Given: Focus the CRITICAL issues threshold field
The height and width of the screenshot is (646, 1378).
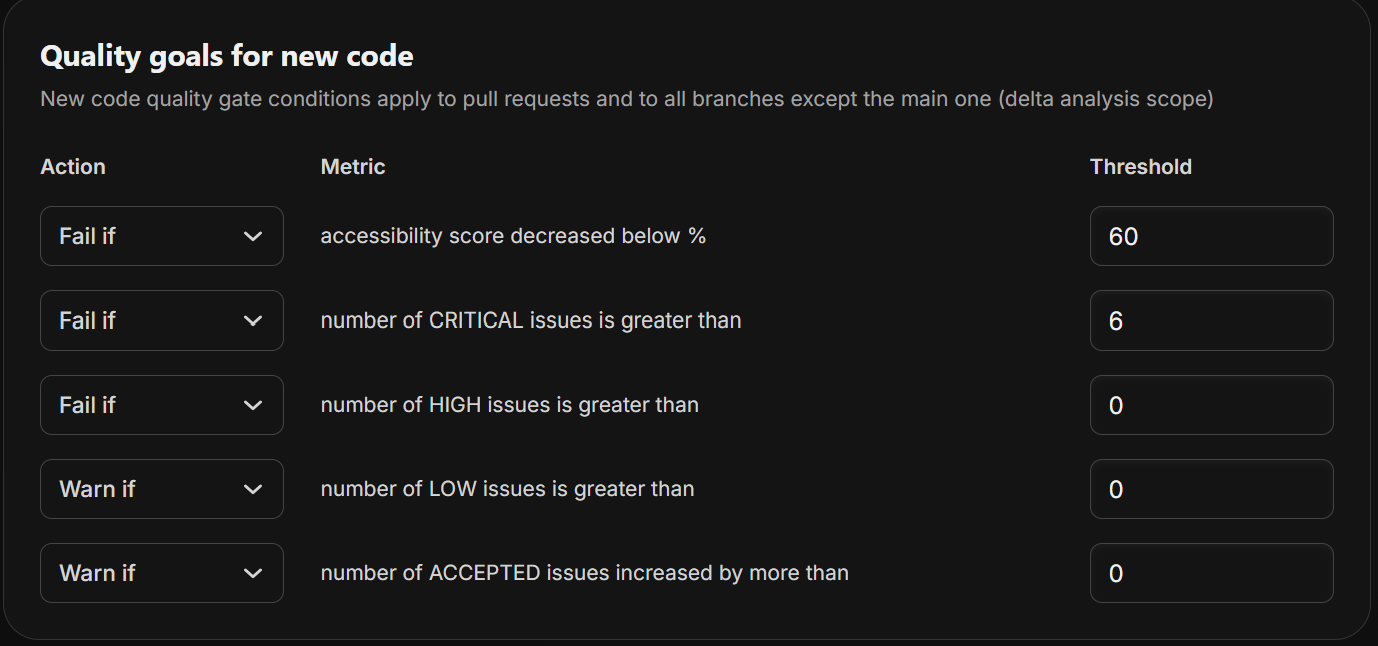Looking at the screenshot, I should point(1211,320).
